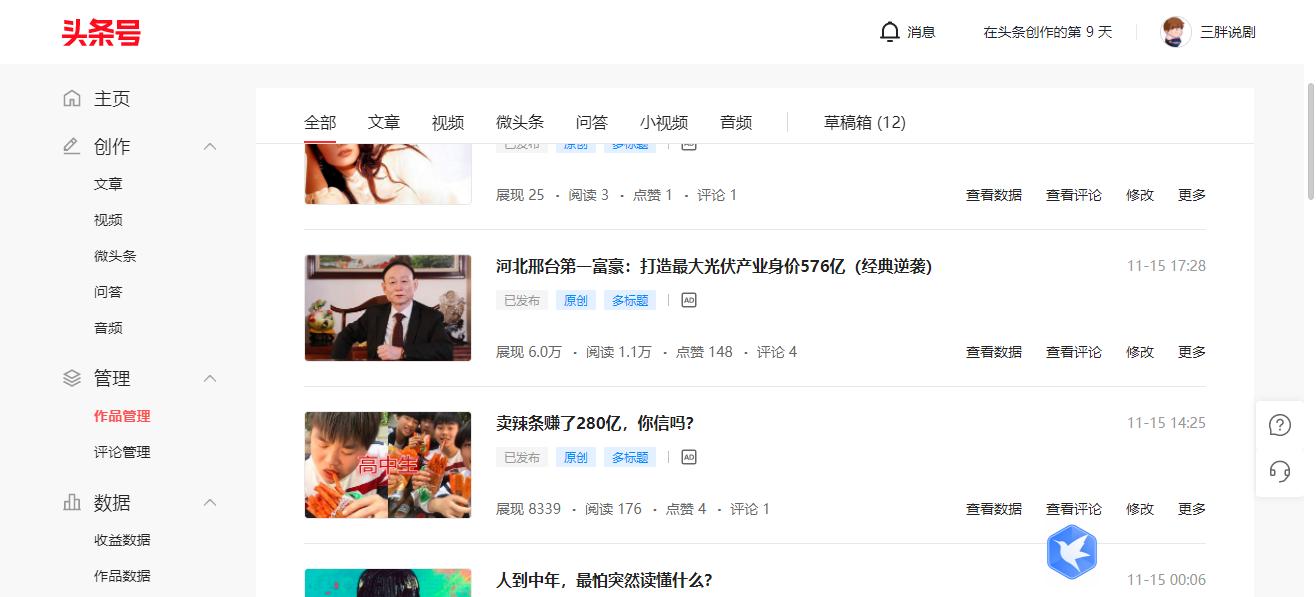Click 查看数据 for the 河北邢台 article
The image size is (1316, 597).
point(993,351)
